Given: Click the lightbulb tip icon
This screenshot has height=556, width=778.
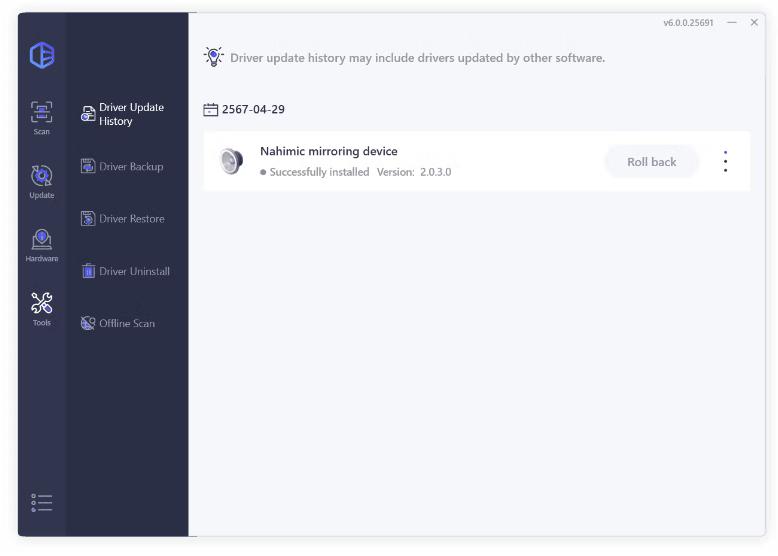Looking at the screenshot, I should [x=214, y=57].
